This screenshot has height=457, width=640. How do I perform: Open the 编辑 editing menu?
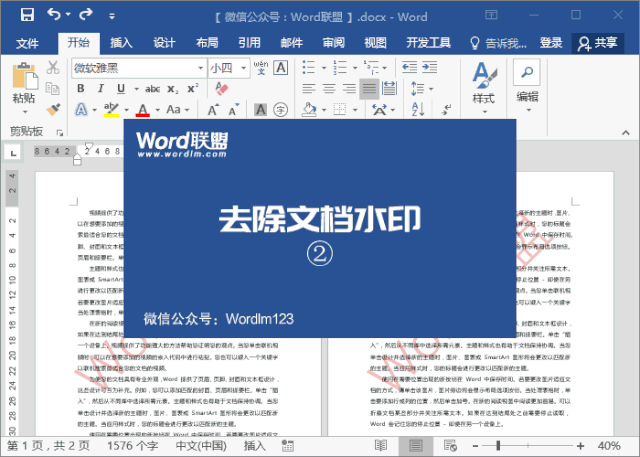tap(527, 86)
